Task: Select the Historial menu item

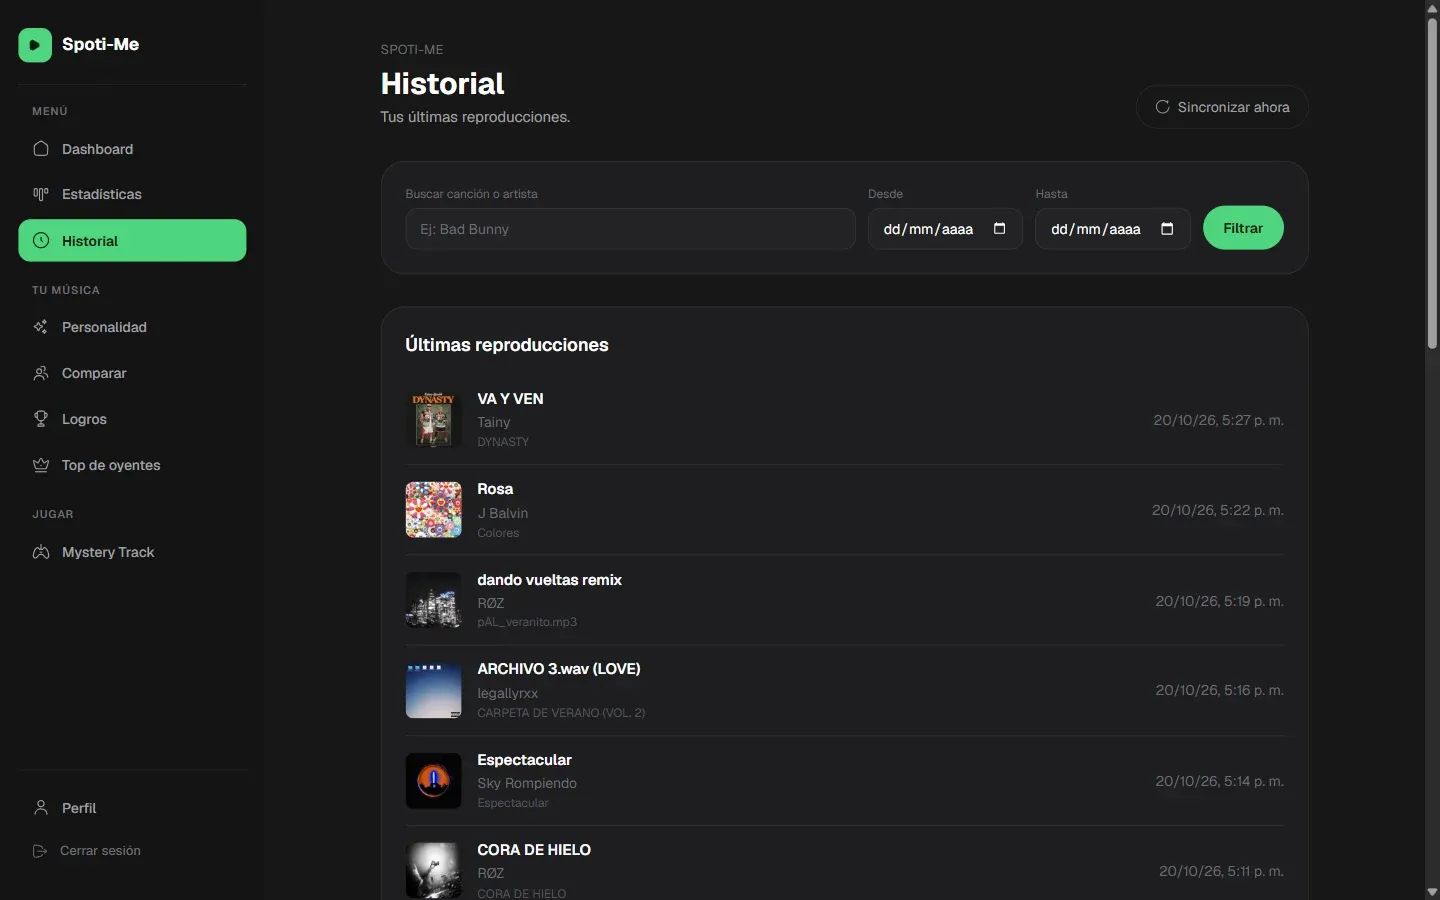Action: (132, 241)
